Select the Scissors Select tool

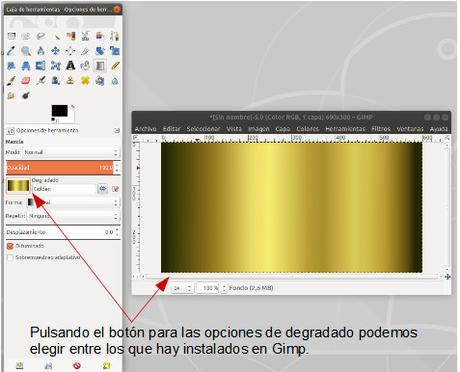85,36
